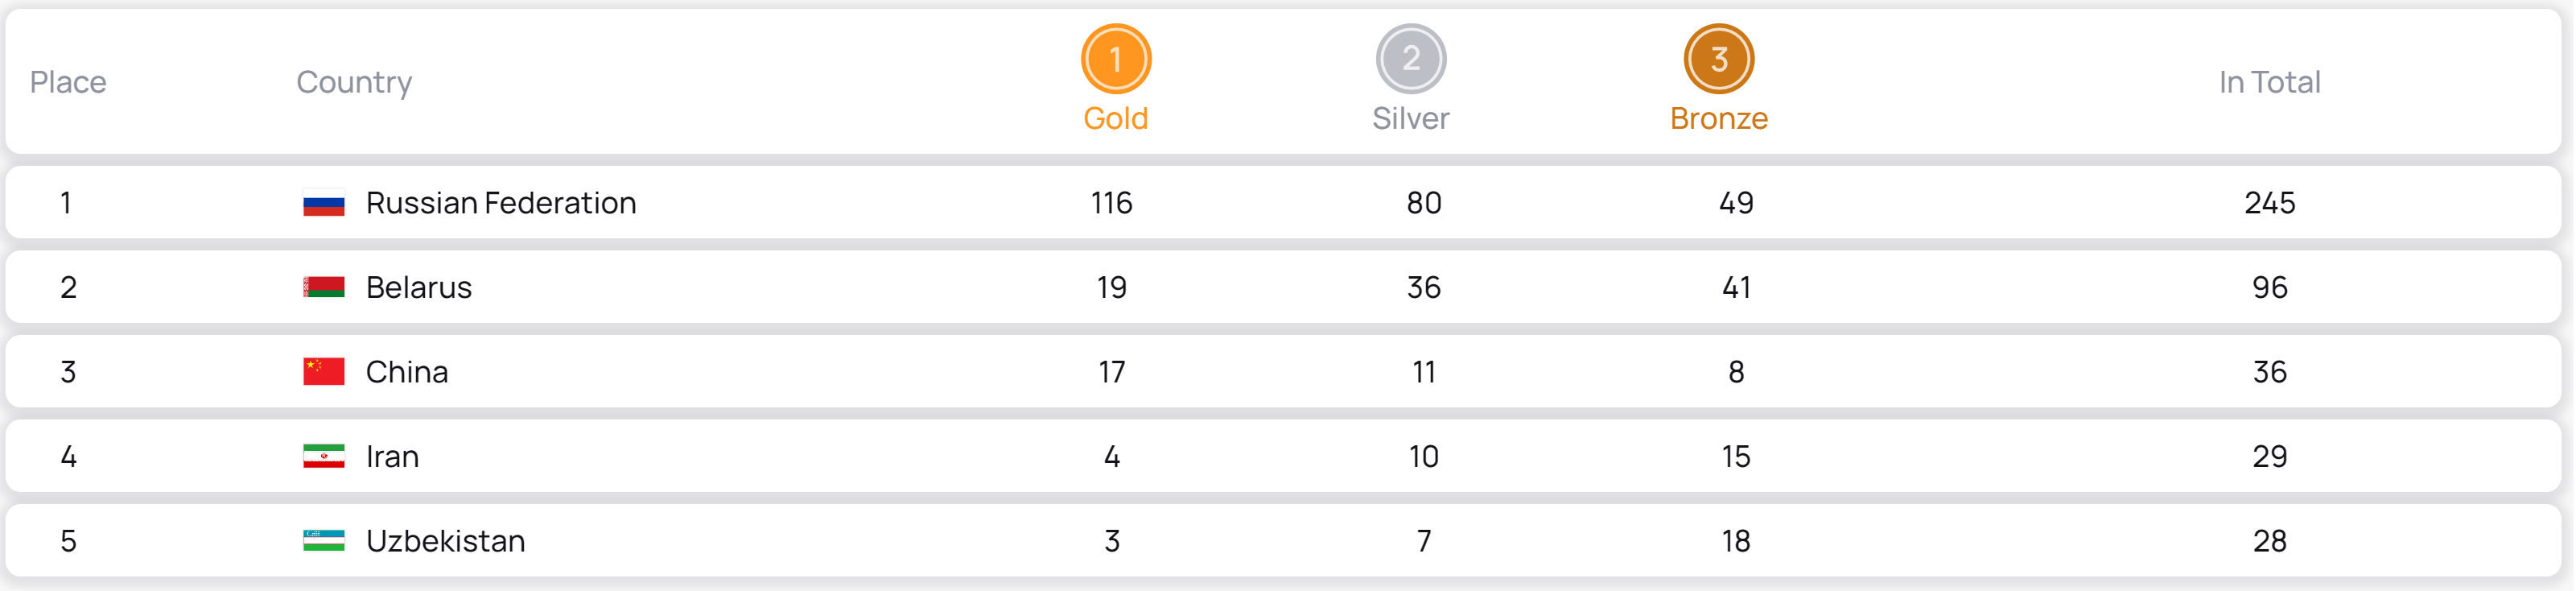Click the Gold column label

tap(1116, 119)
